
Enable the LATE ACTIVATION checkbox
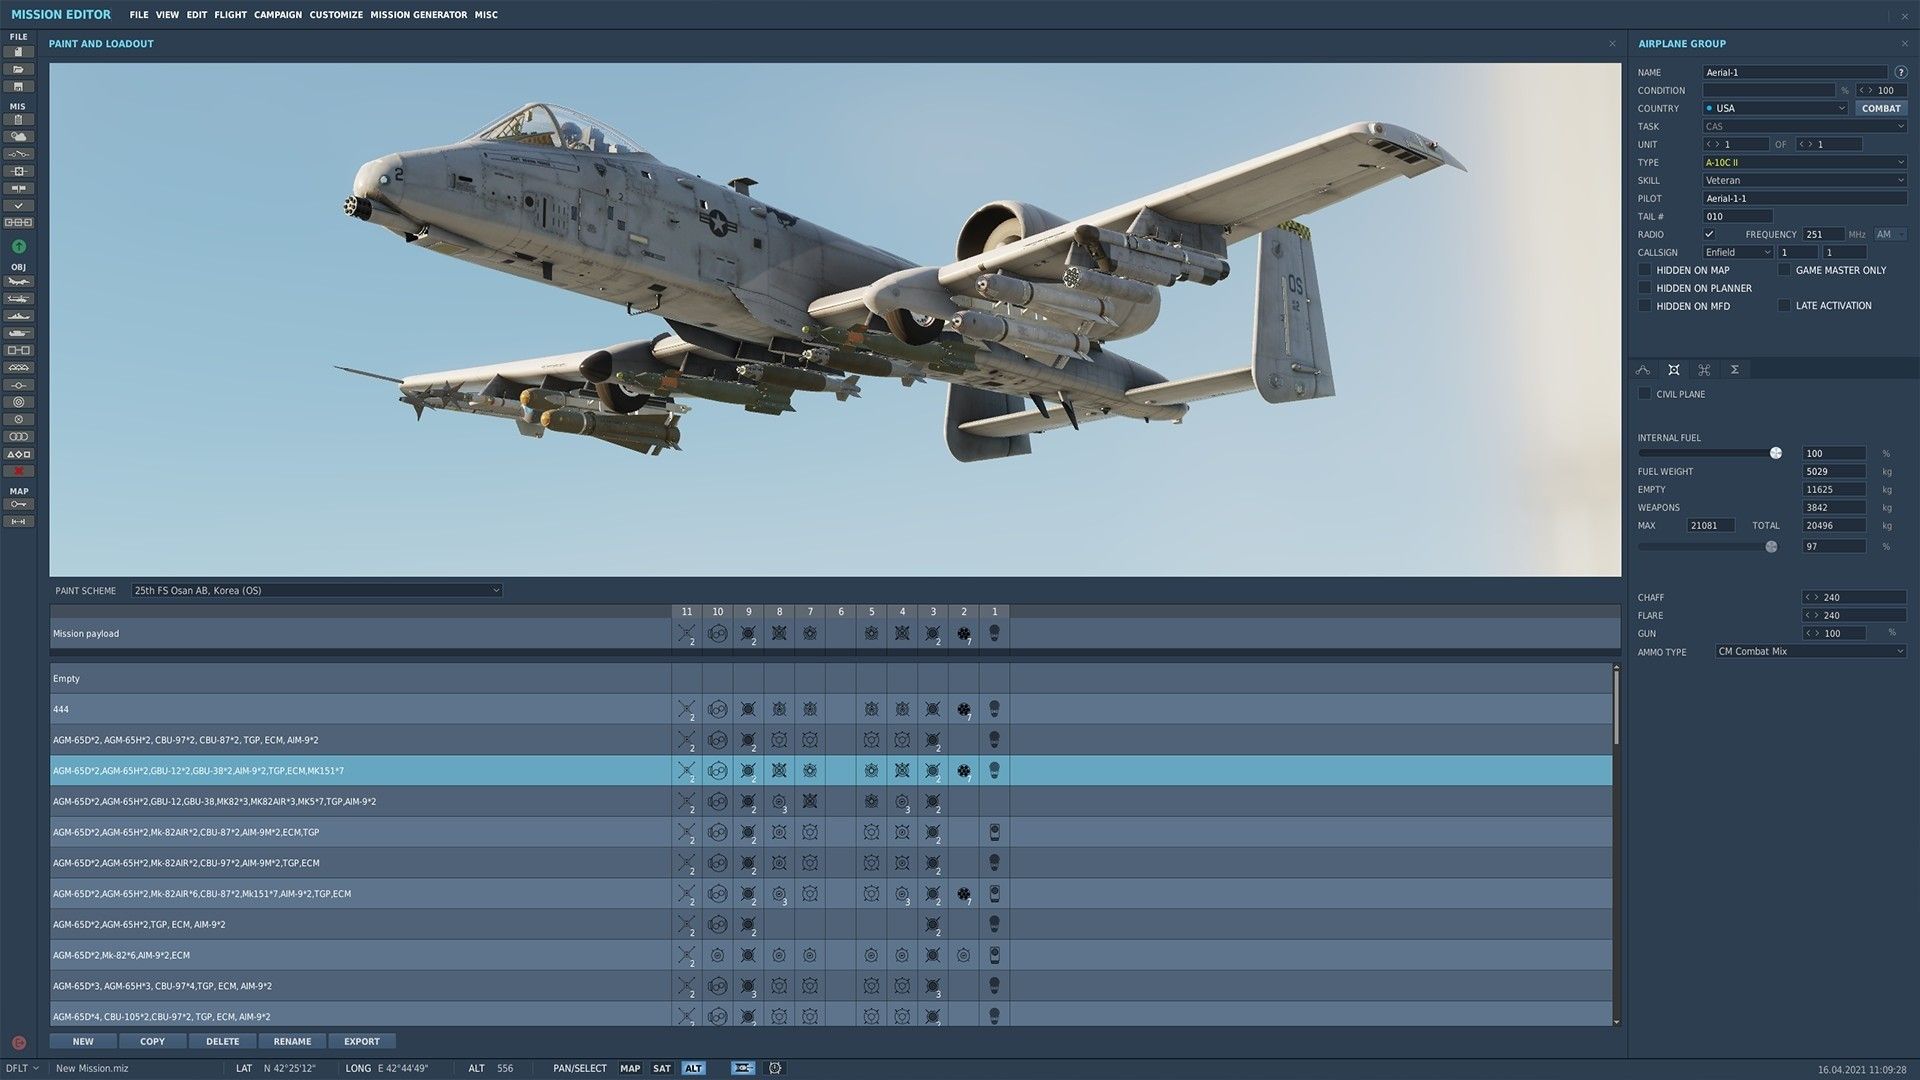click(1784, 305)
